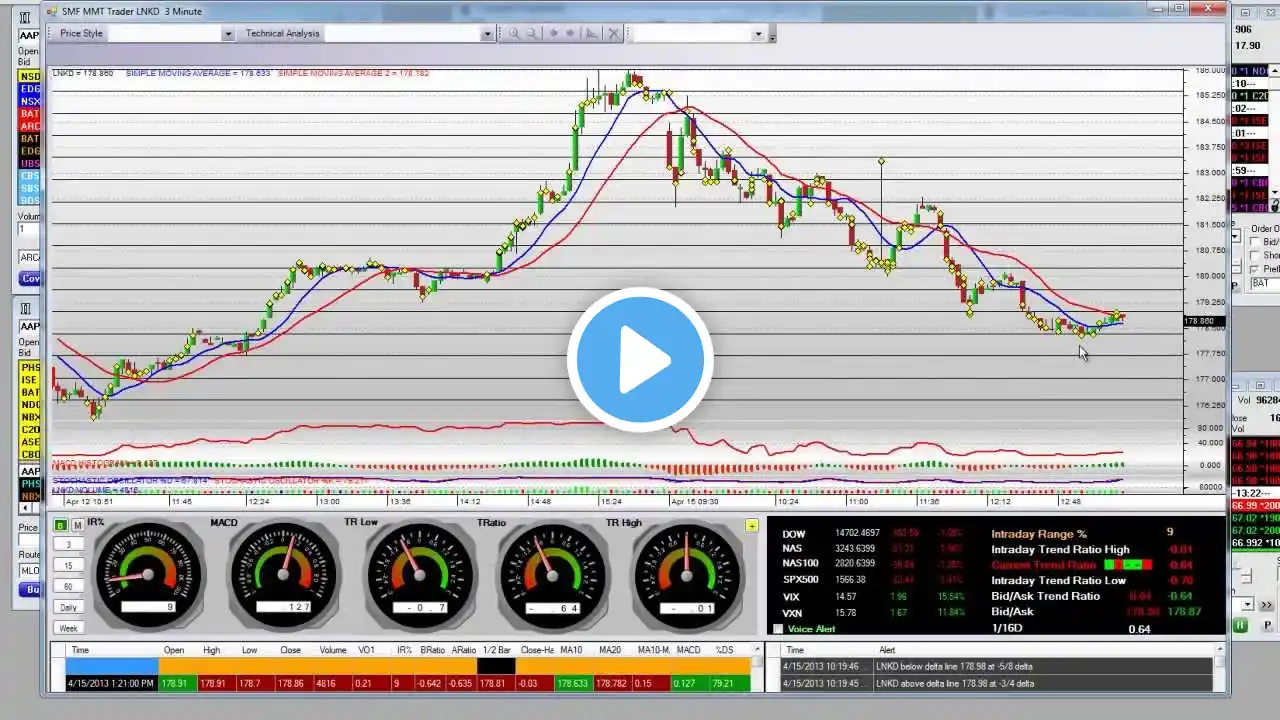Click the IR% gauge dial

(147, 577)
